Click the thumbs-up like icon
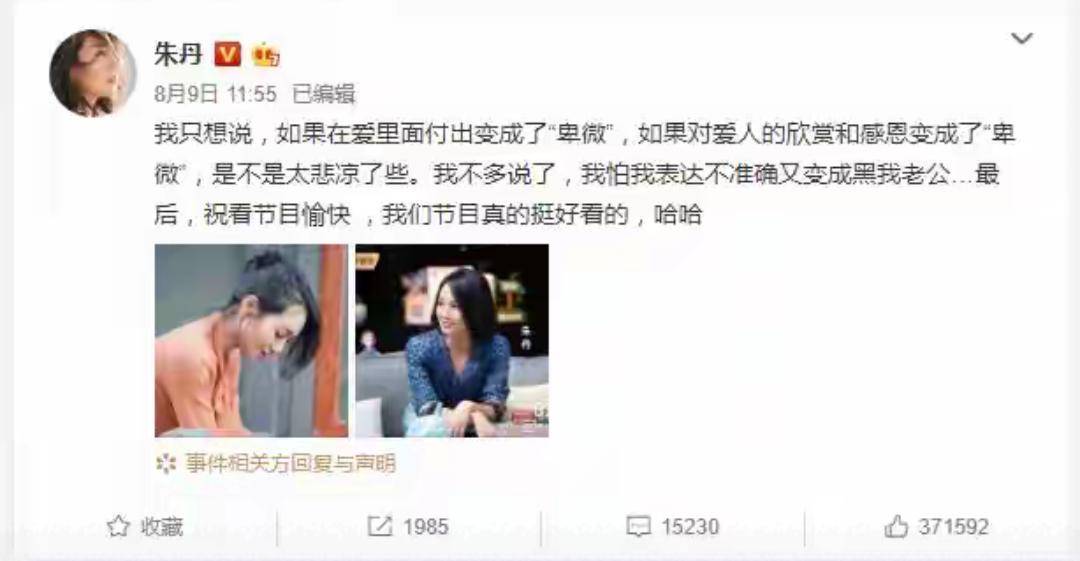Screen dimensions: 1080x561 point(896,527)
